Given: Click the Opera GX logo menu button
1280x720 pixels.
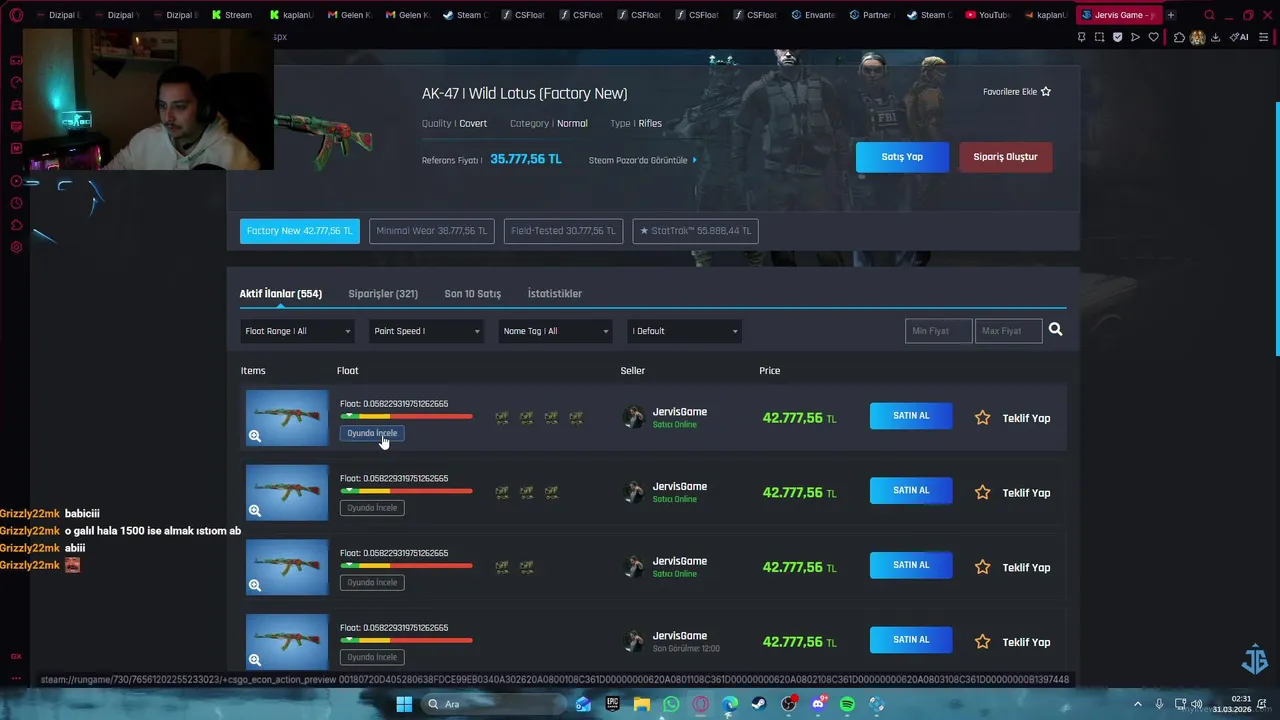Looking at the screenshot, I should tap(16, 15).
